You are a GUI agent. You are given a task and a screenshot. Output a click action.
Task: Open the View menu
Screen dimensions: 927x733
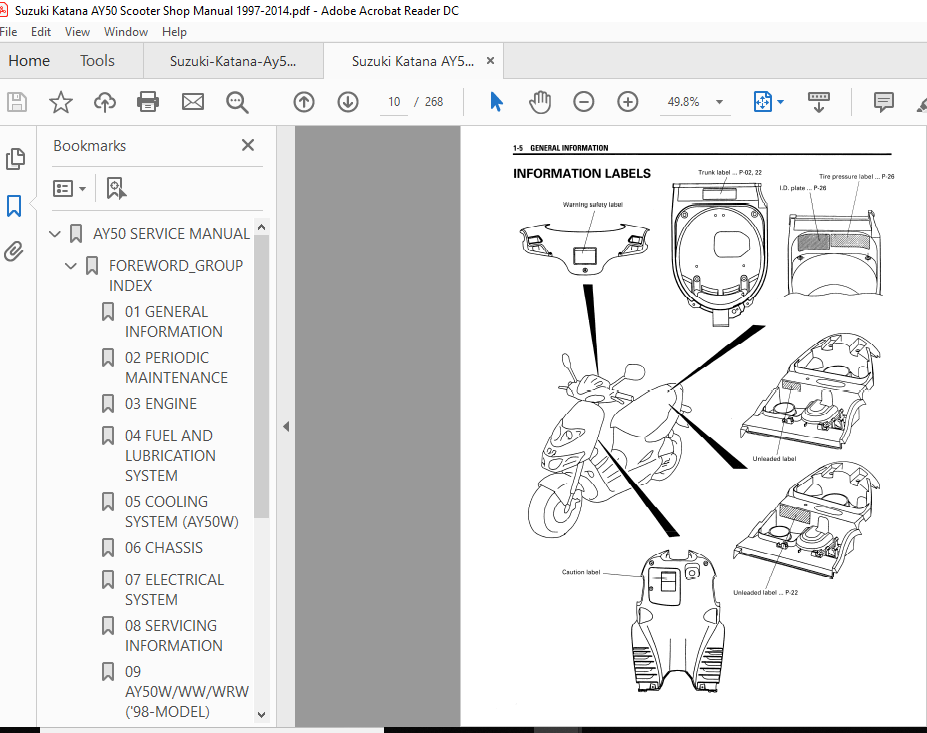coord(77,32)
